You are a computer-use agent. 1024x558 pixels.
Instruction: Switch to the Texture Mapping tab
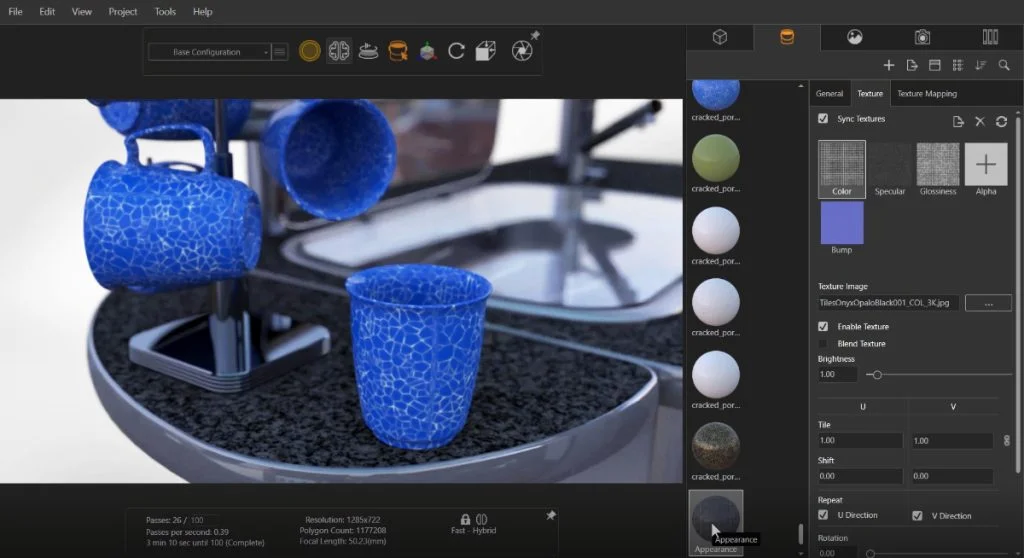pos(926,94)
